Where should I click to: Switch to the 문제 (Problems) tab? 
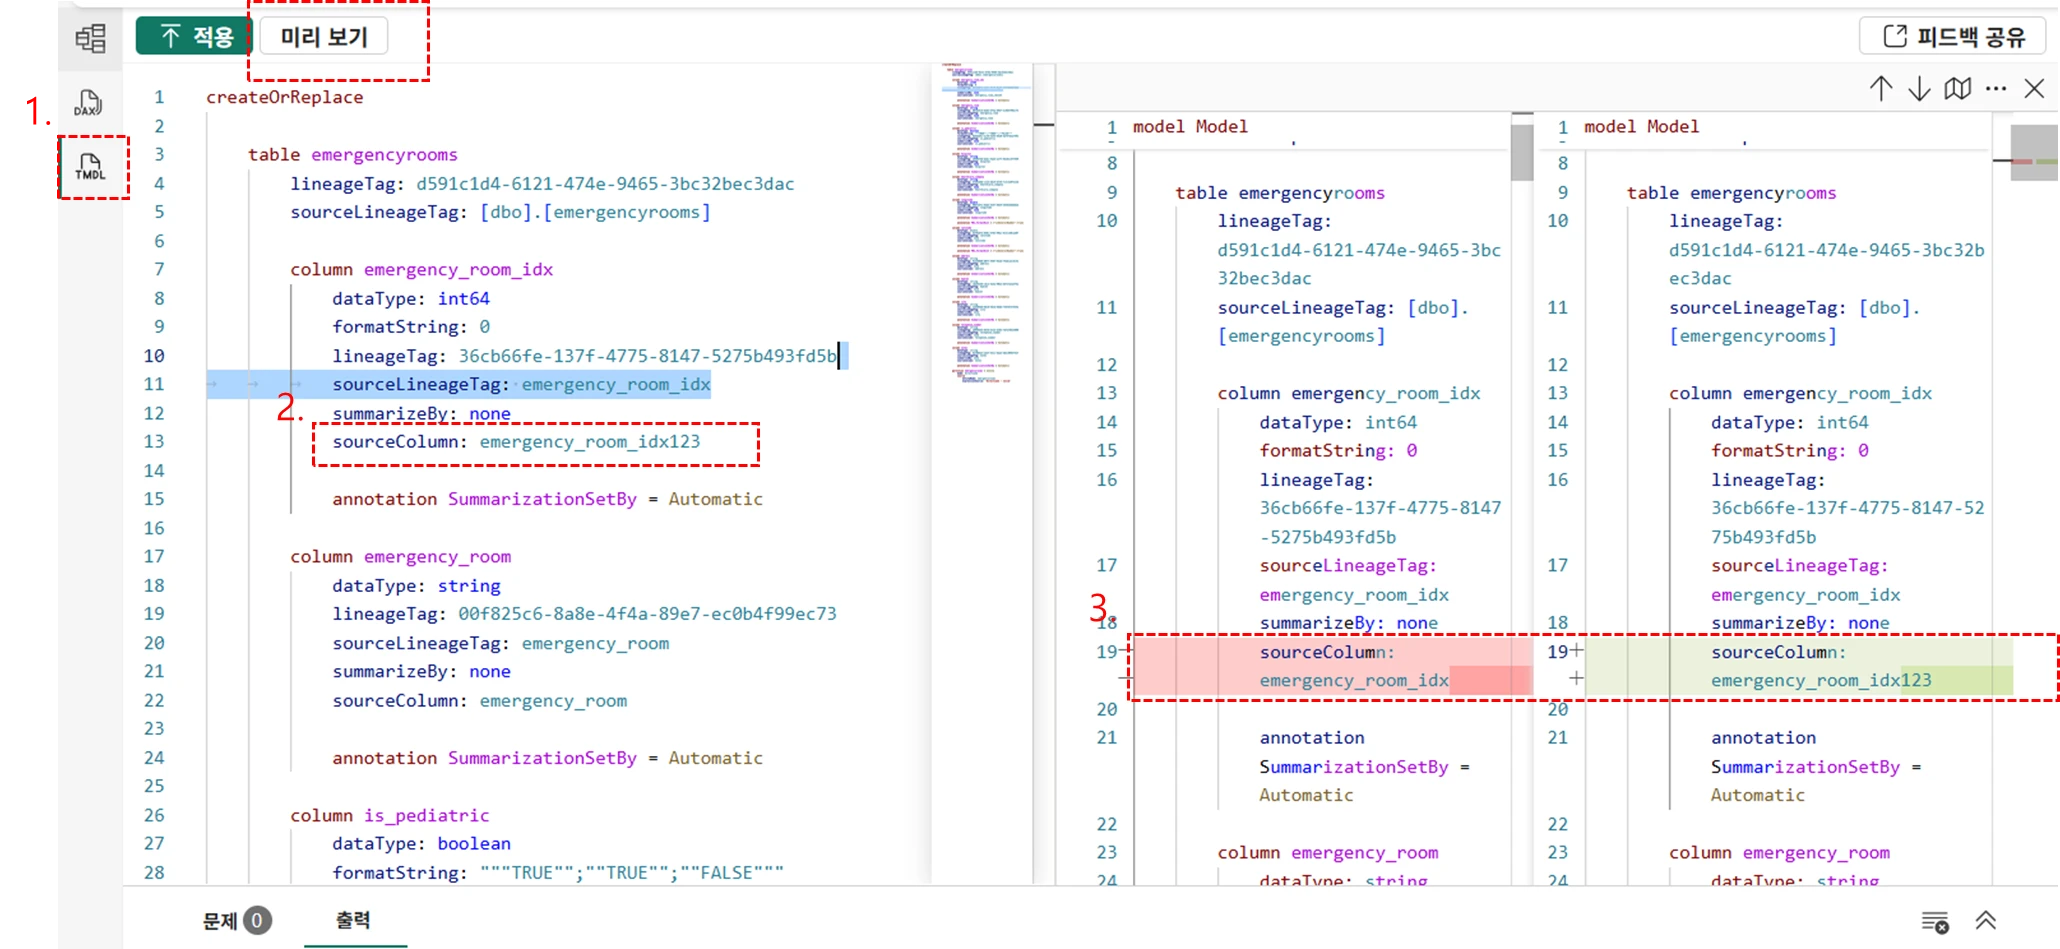click(235, 920)
